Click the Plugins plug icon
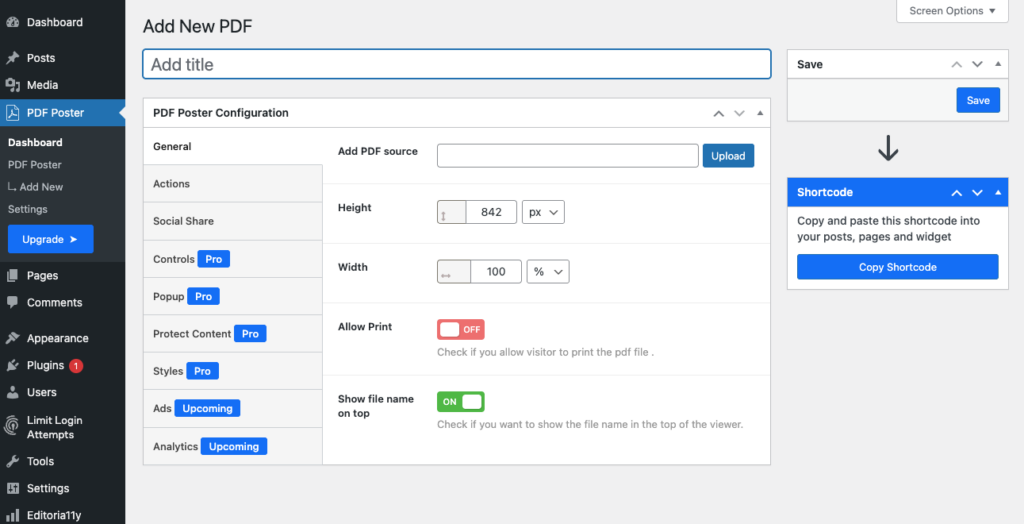The width and height of the screenshot is (1024, 524). 12,365
